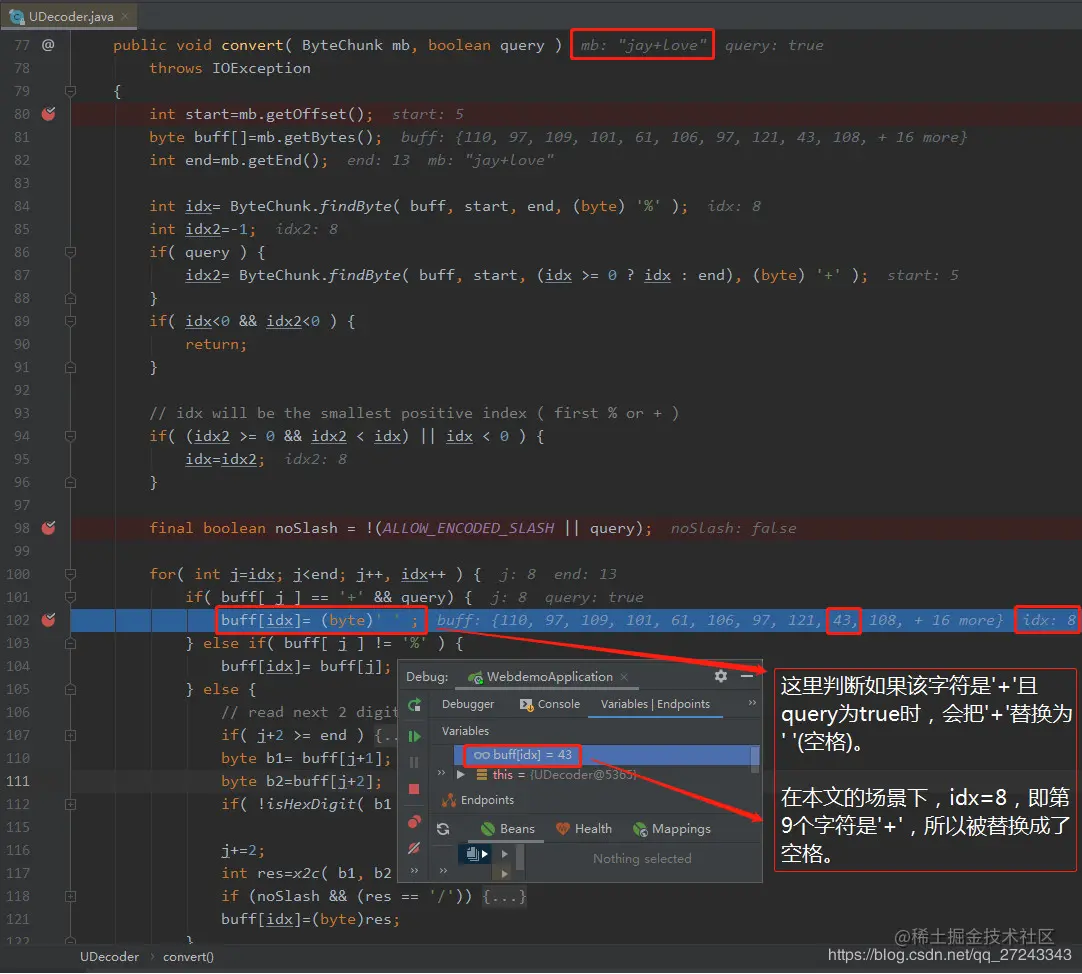Click ALLOW_ENCODED_SLASH constant on line 98

click(x=468, y=528)
